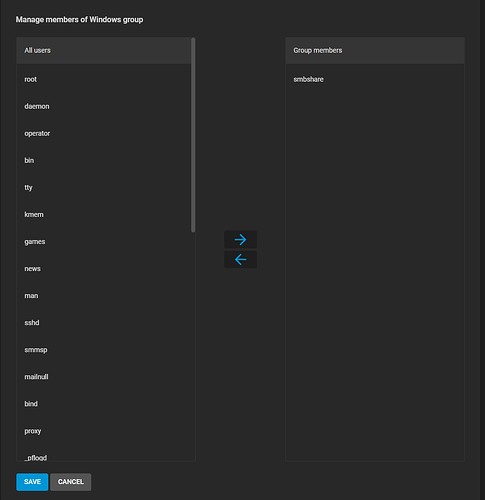The height and width of the screenshot is (500, 485).
Task: Click the CANCEL button
Action: point(71,482)
